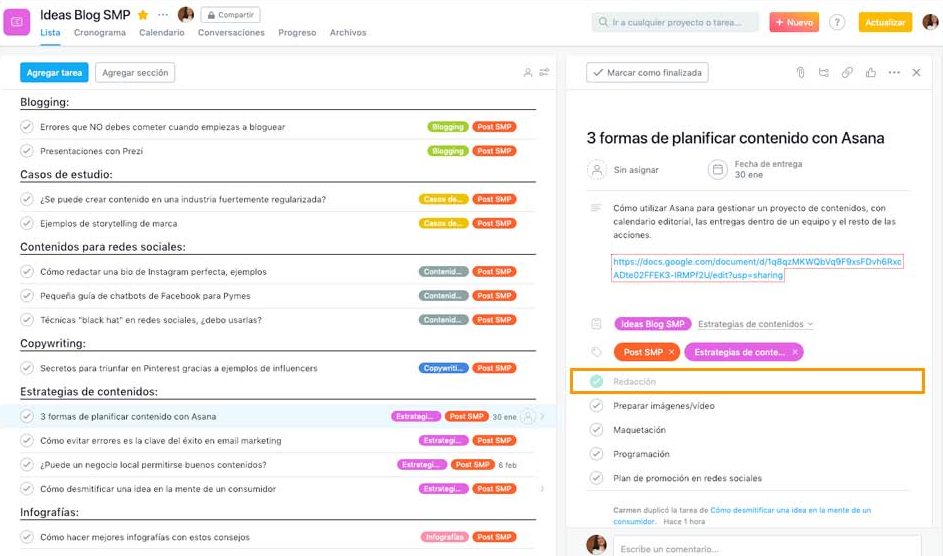This screenshot has width=943, height=556.
Task: Check the Programación subtask
Action: tap(596, 454)
